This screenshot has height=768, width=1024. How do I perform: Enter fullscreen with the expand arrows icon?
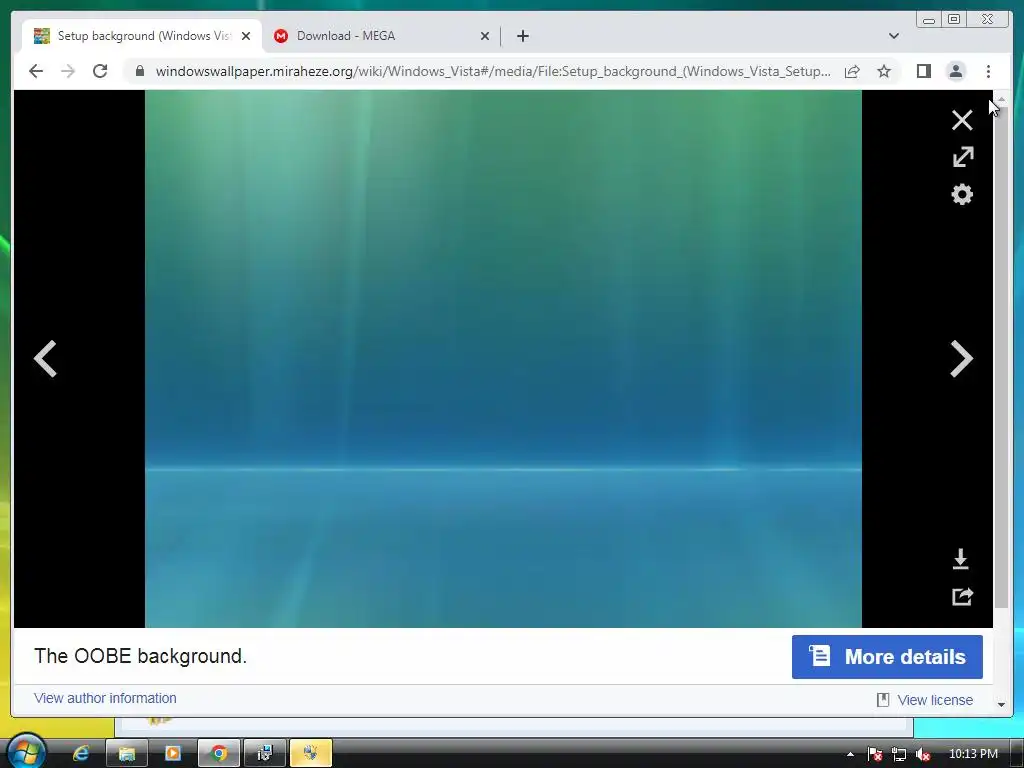pyautogui.click(x=963, y=157)
